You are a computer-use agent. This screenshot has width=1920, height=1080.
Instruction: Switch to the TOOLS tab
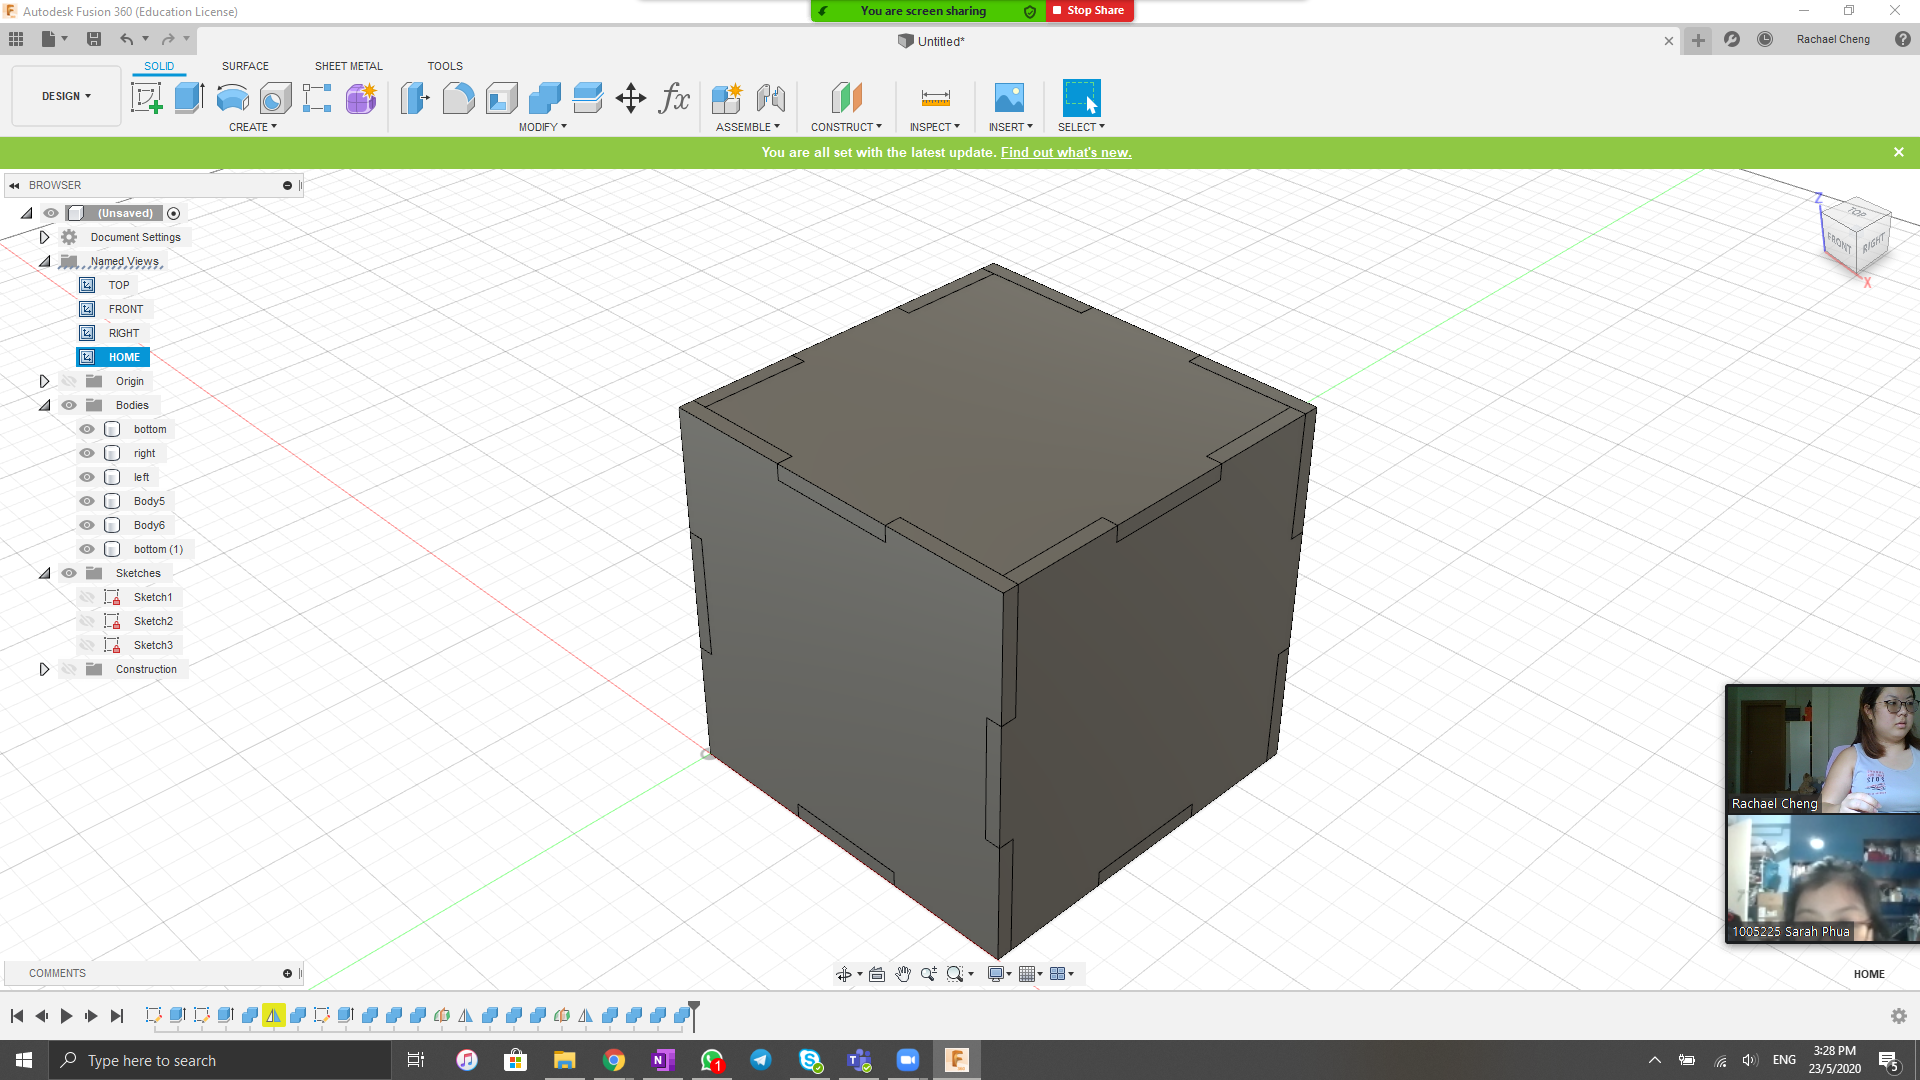(445, 66)
